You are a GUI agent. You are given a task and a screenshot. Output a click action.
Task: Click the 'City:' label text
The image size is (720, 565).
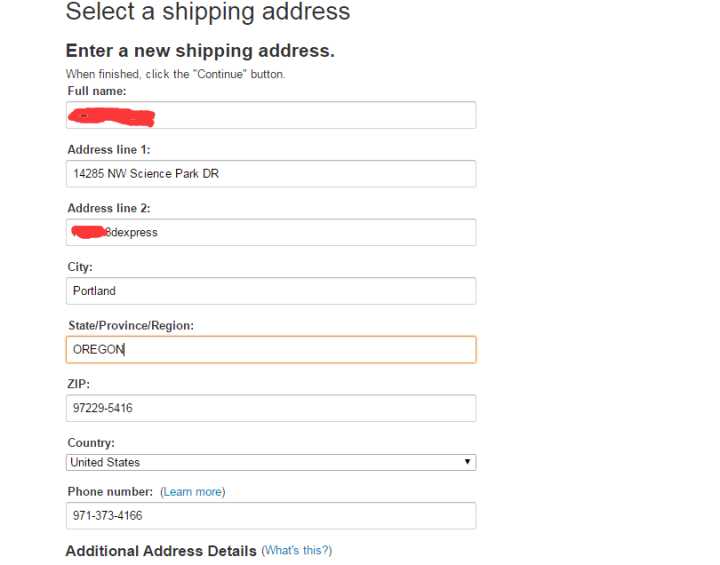click(x=80, y=267)
